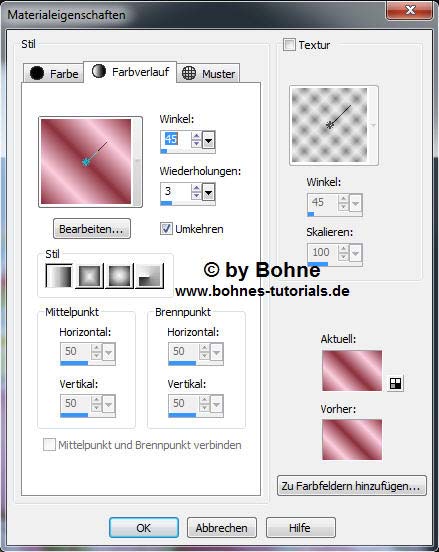This screenshot has width=439, height=552.
Task: Click the Zu Farbfeldern hinzufügen... button
Action: point(351,486)
